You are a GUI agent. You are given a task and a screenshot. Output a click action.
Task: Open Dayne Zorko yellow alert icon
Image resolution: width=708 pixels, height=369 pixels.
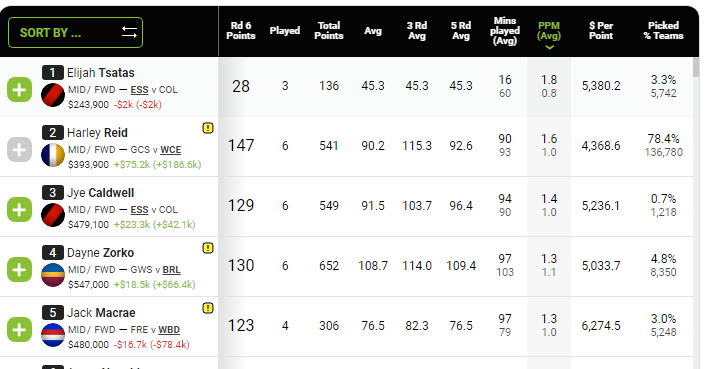point(208,248)
